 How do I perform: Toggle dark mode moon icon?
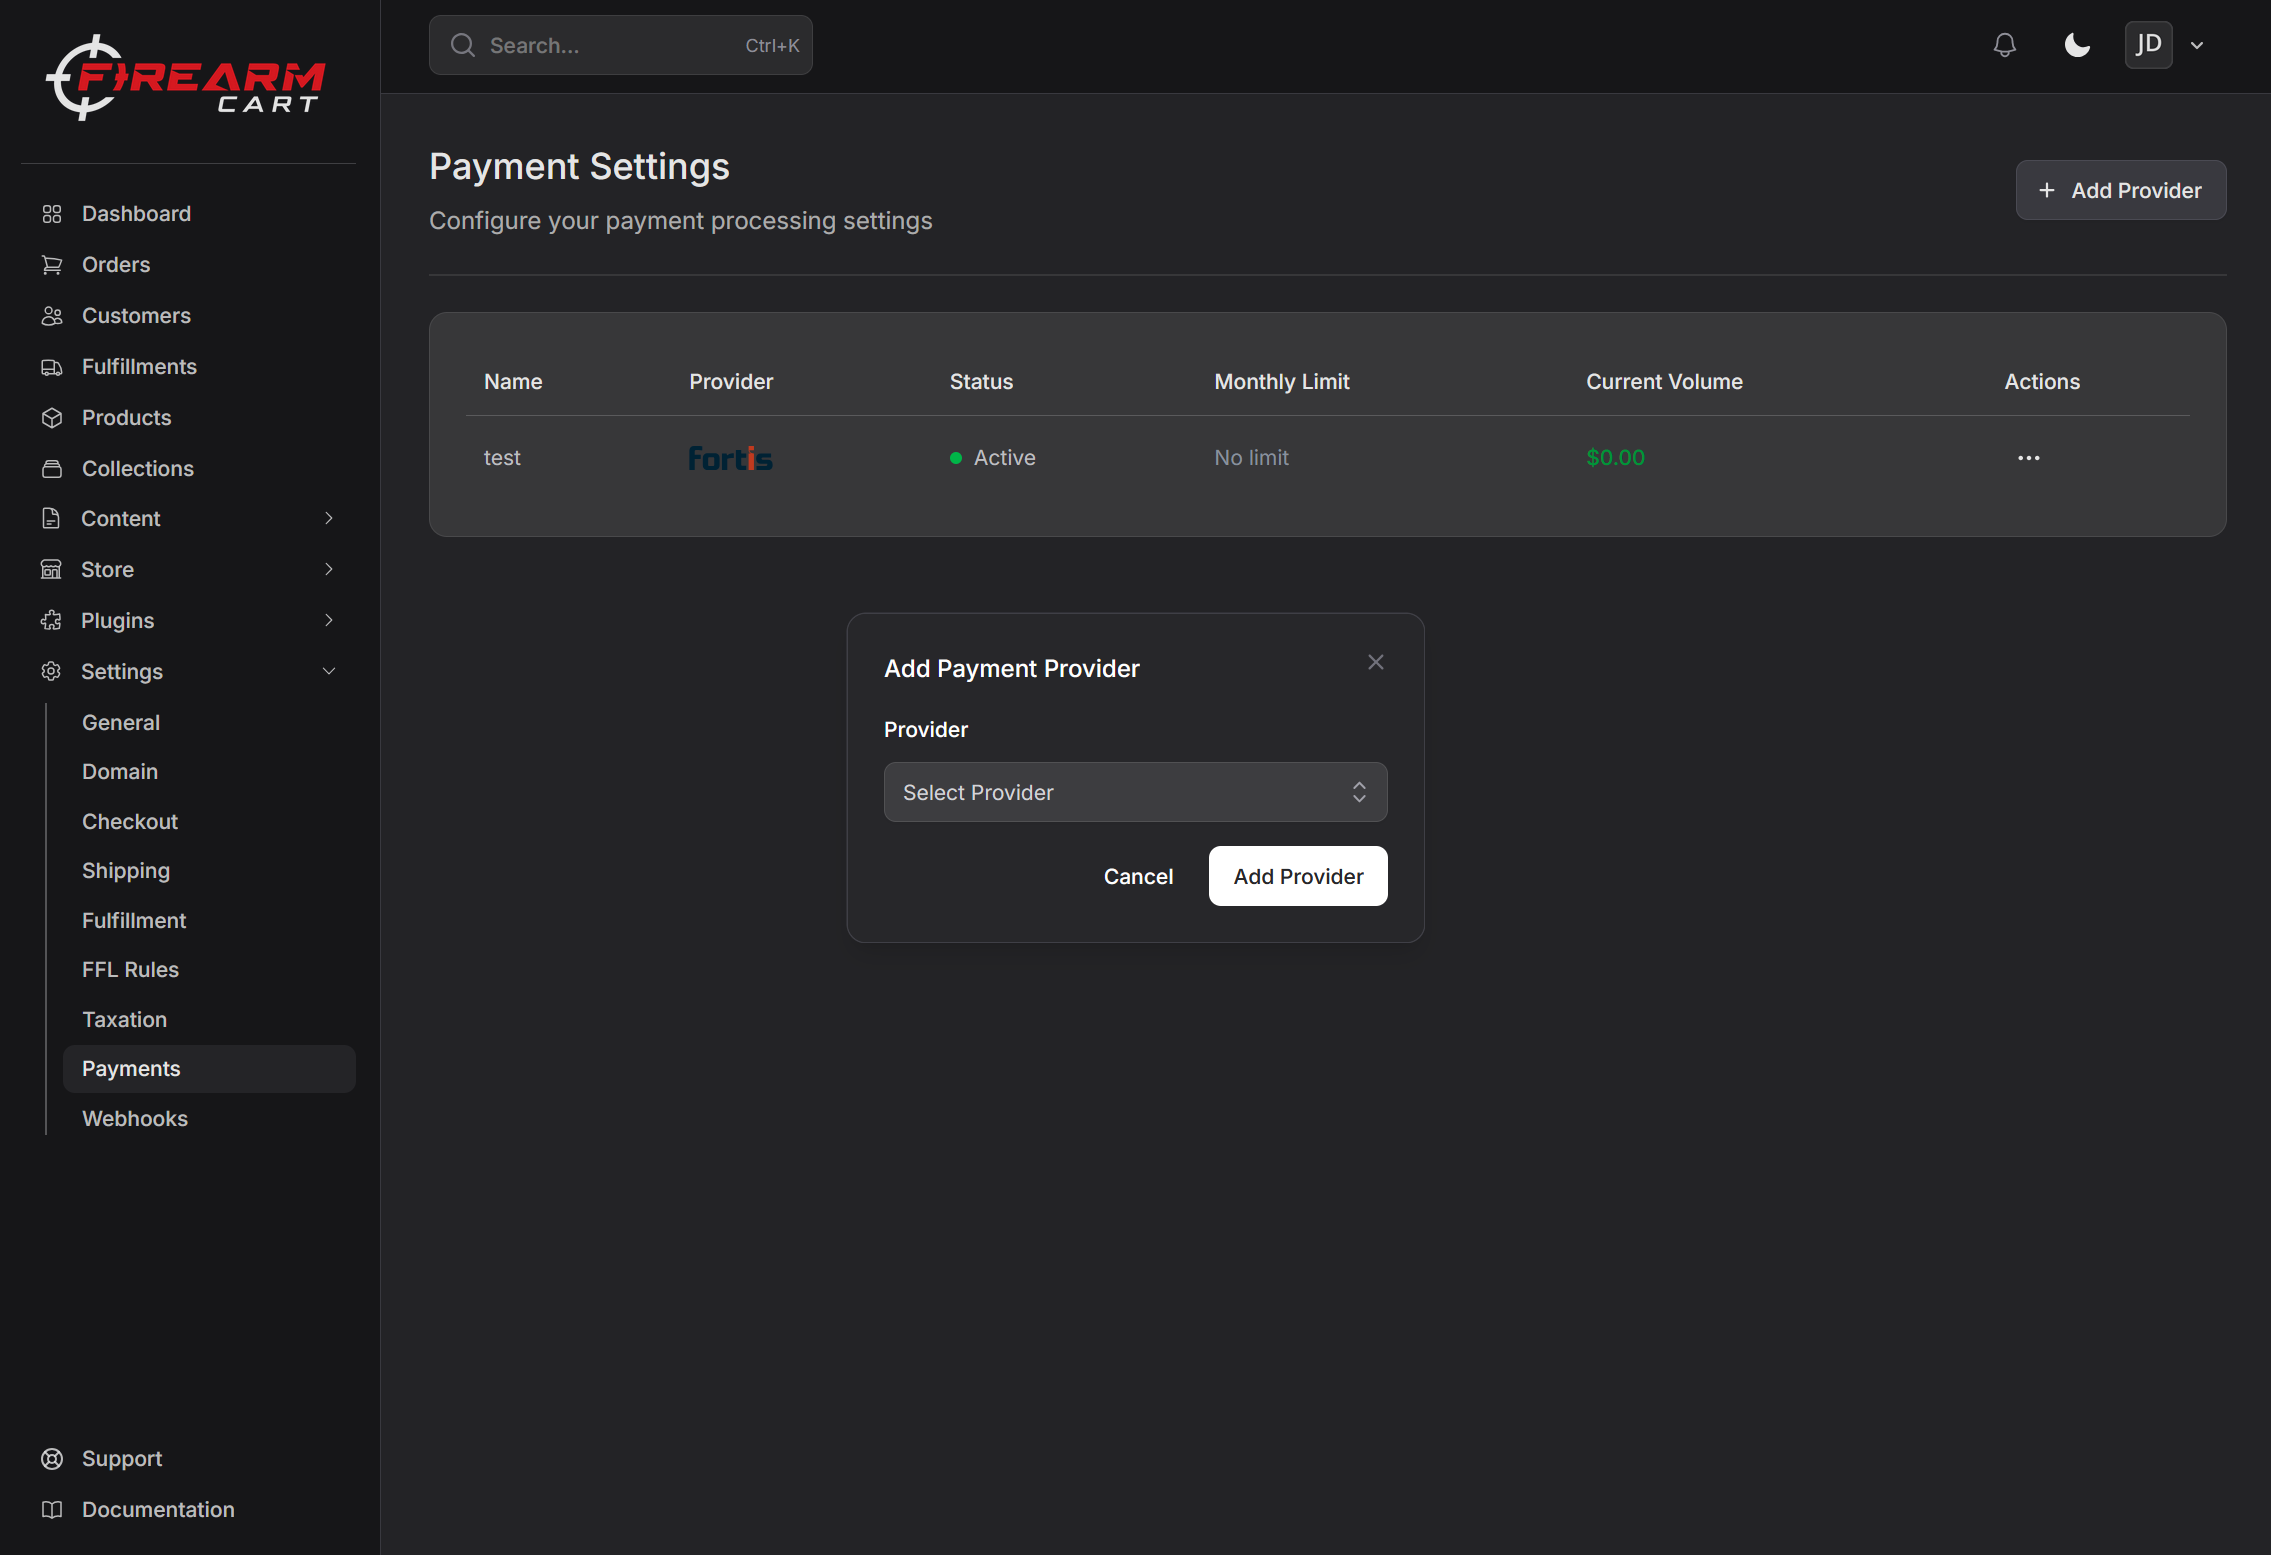(2077, 45)
